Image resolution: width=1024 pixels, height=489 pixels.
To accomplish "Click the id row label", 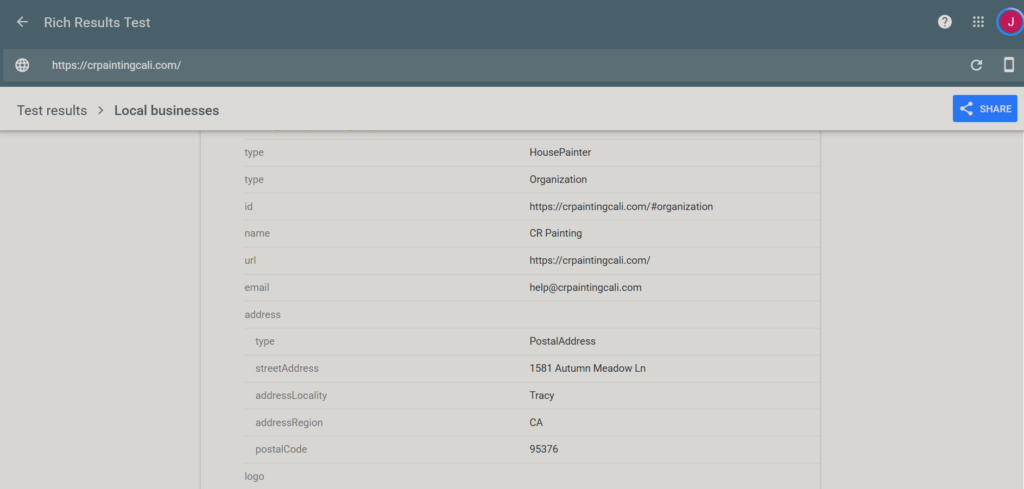I will click(x=248, y=206).
